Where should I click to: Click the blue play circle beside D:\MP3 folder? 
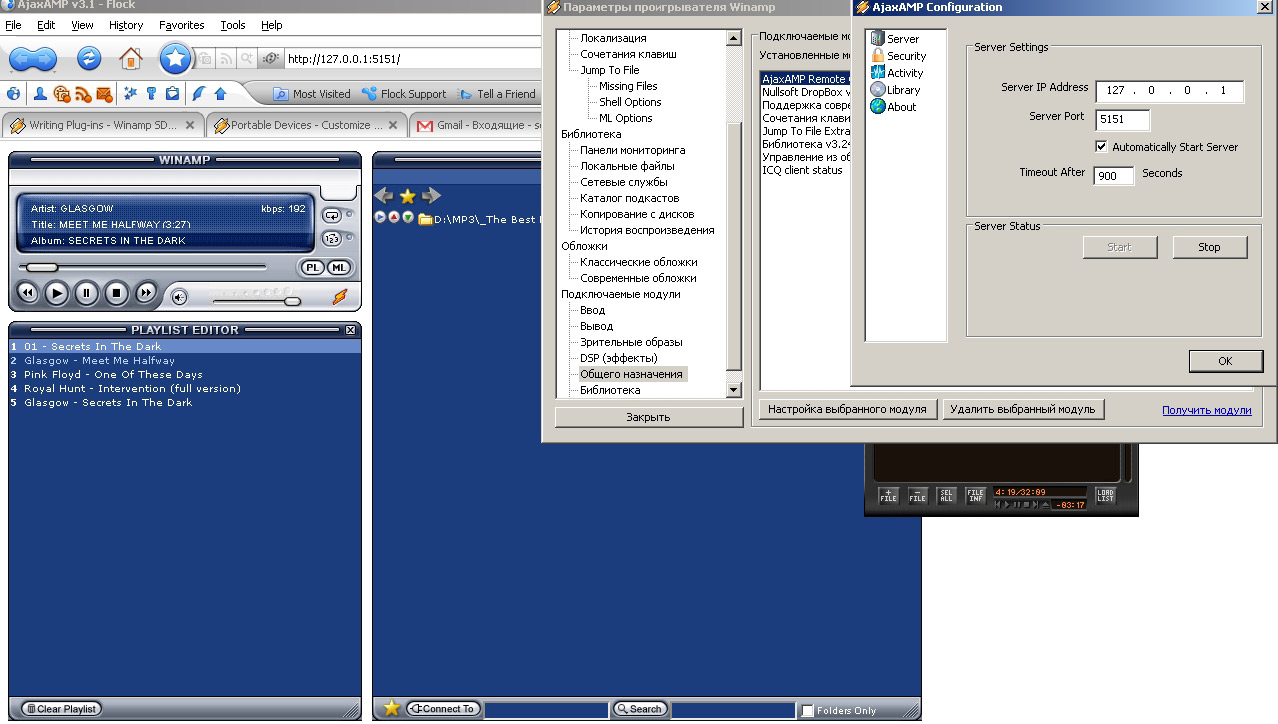pyautogui.click(x=380, y=218)
